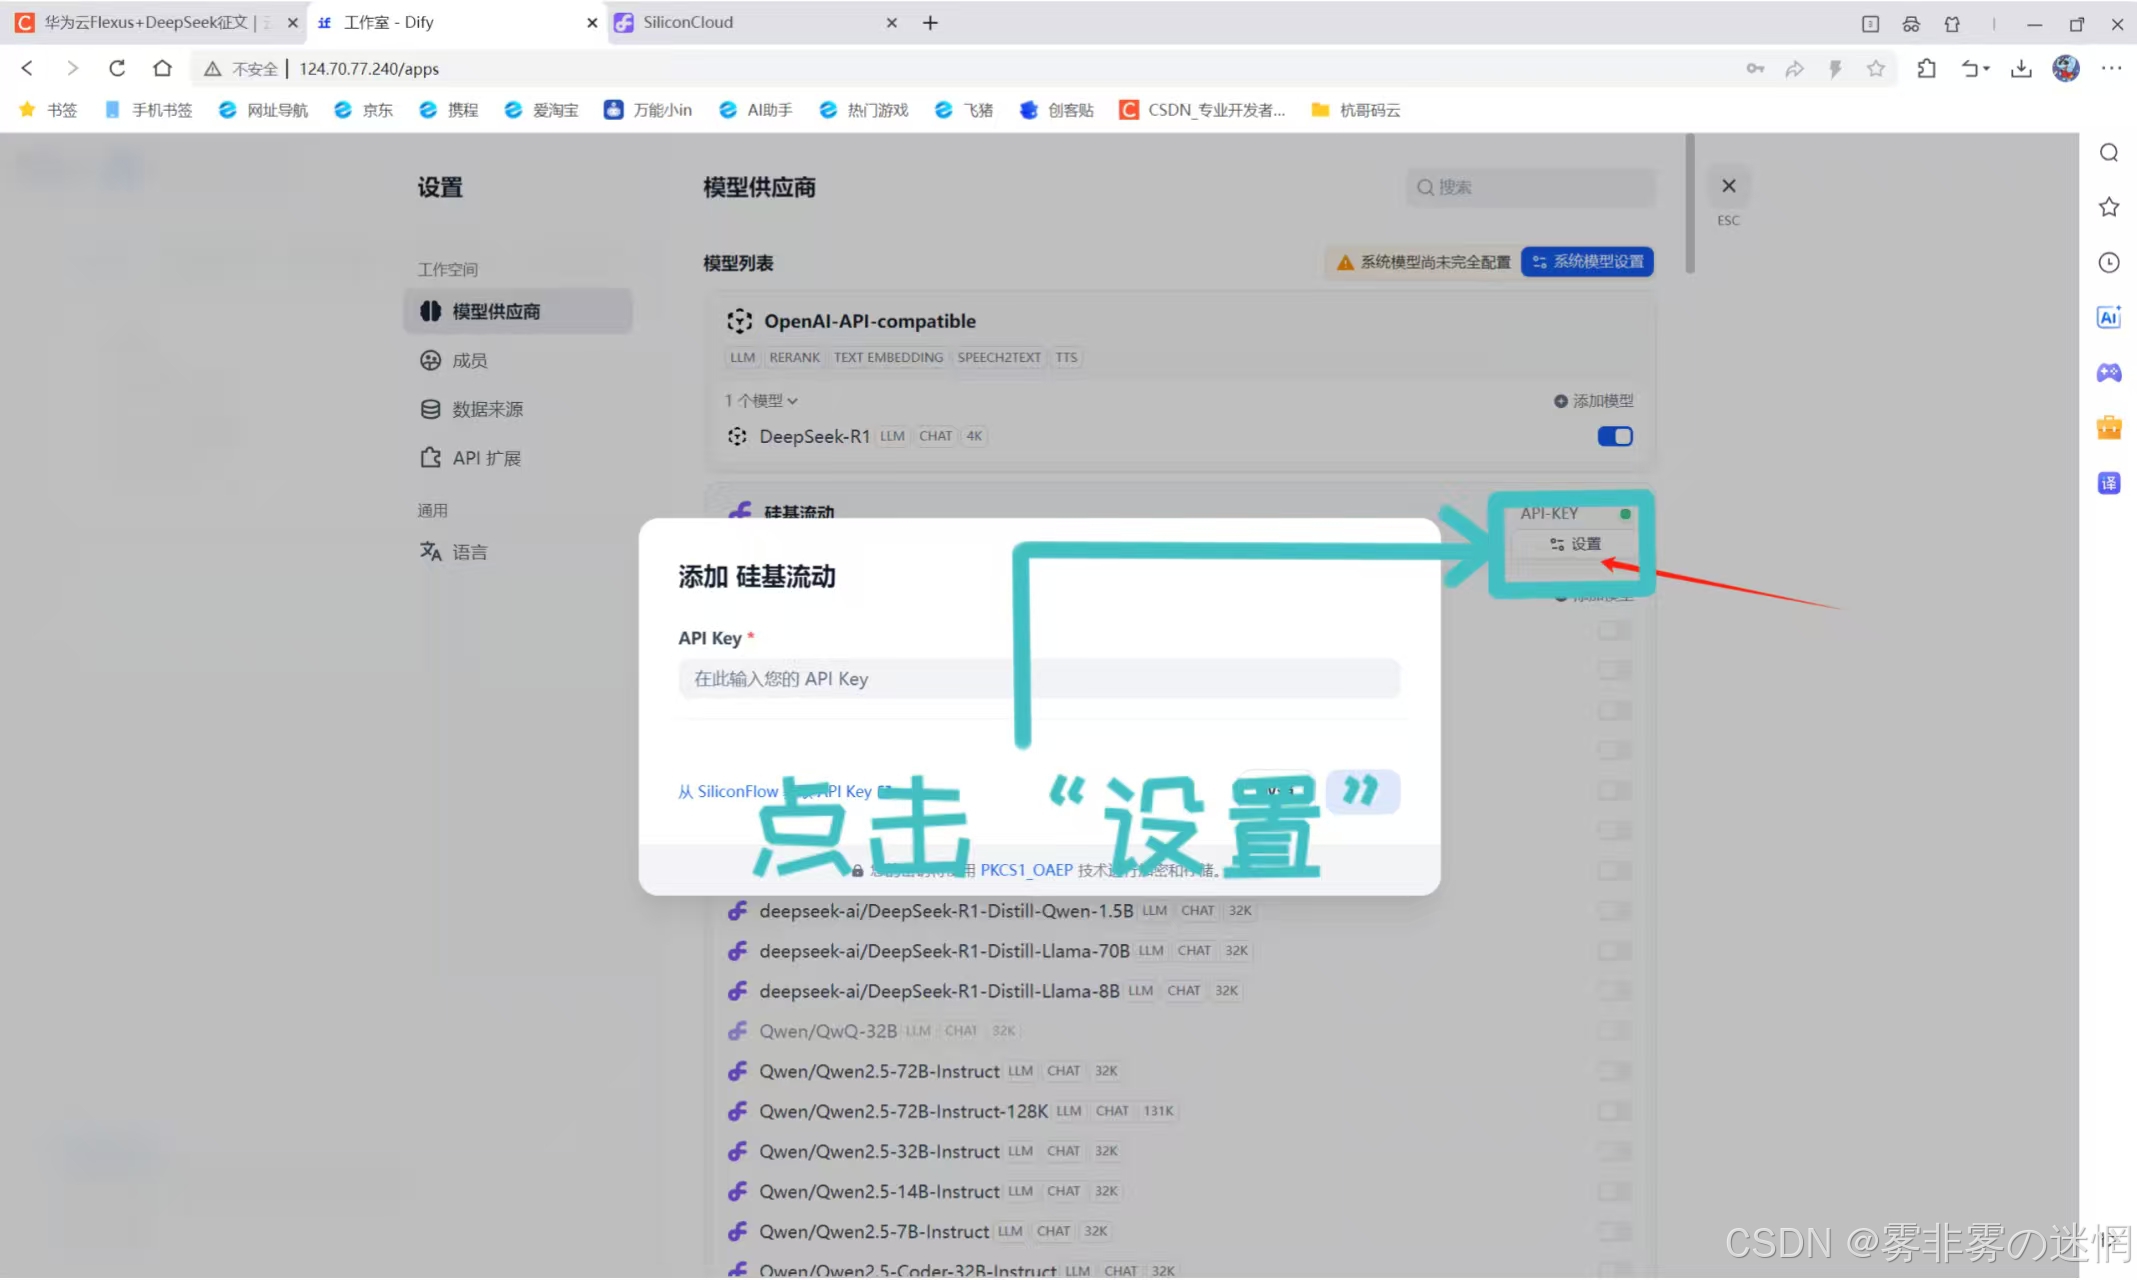Click the 系统模型设置 button

pyautogui.click(x=1587, y=262)
